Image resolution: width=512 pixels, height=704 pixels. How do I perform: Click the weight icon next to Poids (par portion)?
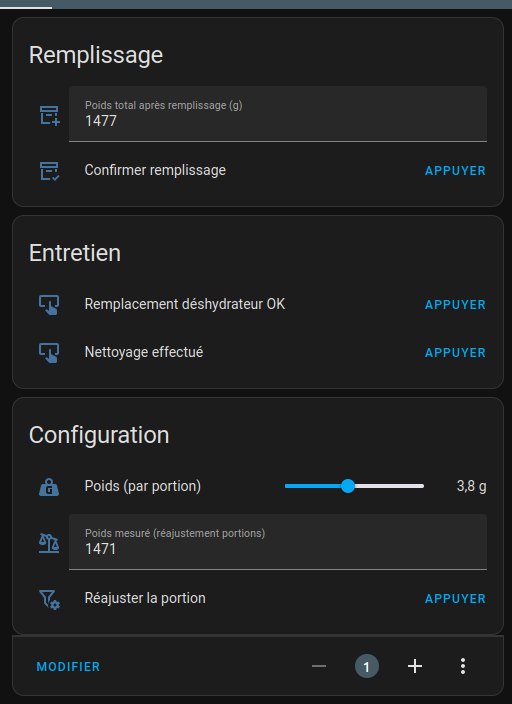pyautogui.click(x=49, y=486)
